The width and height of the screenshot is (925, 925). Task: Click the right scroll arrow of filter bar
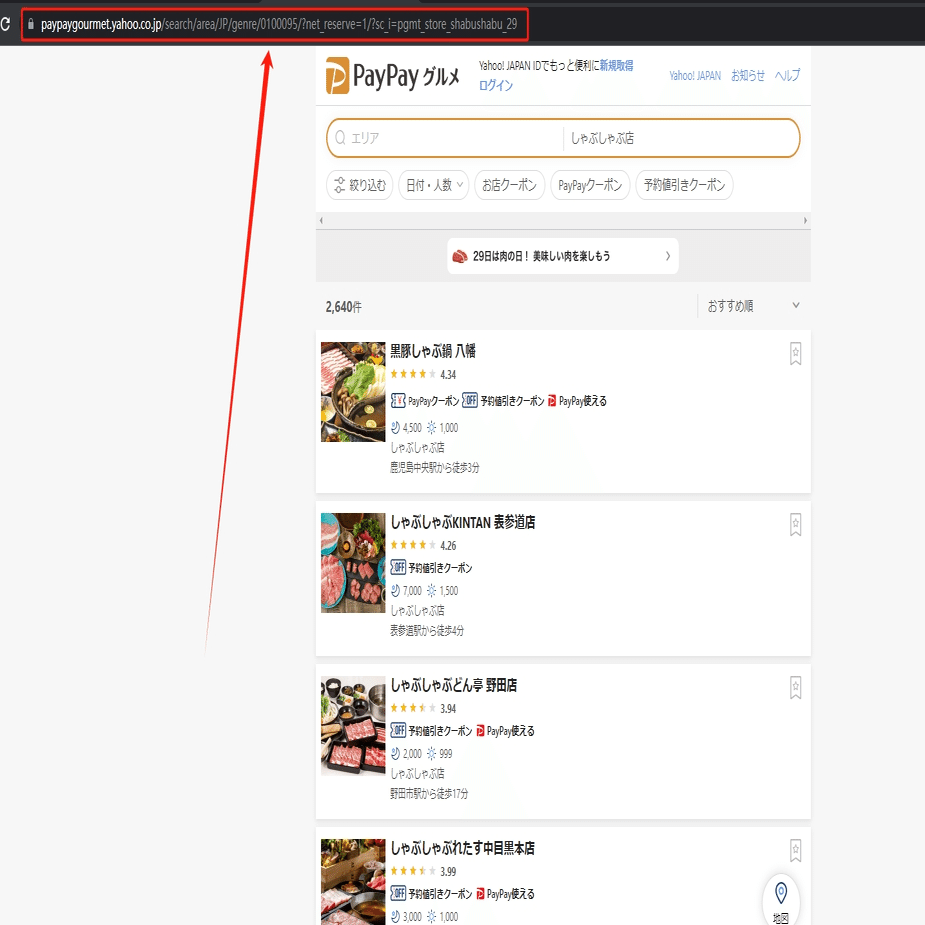point(805,221)
